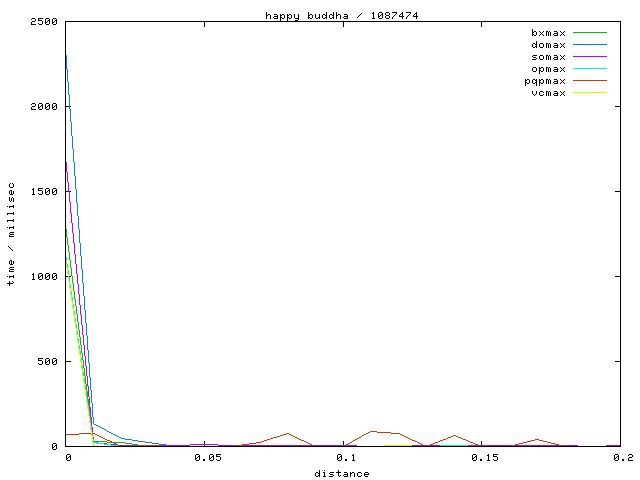Click the green bxmax legend line sample
Image resolution: width=640 pixels, height=480 pixels.
point(590,33)
